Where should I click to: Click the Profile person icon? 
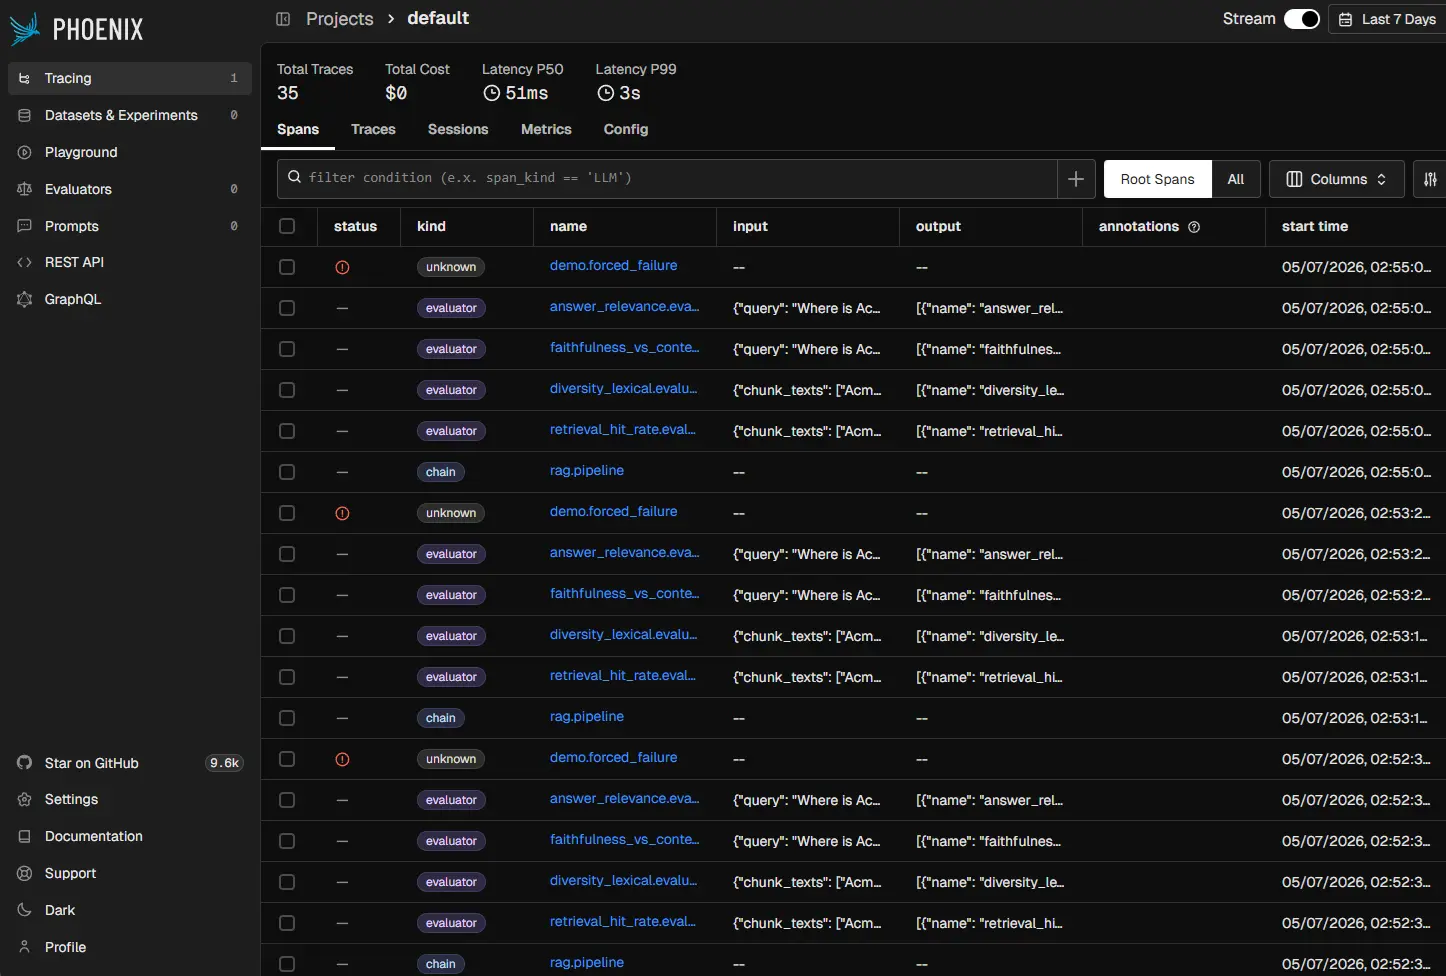(x=25, y=947)
